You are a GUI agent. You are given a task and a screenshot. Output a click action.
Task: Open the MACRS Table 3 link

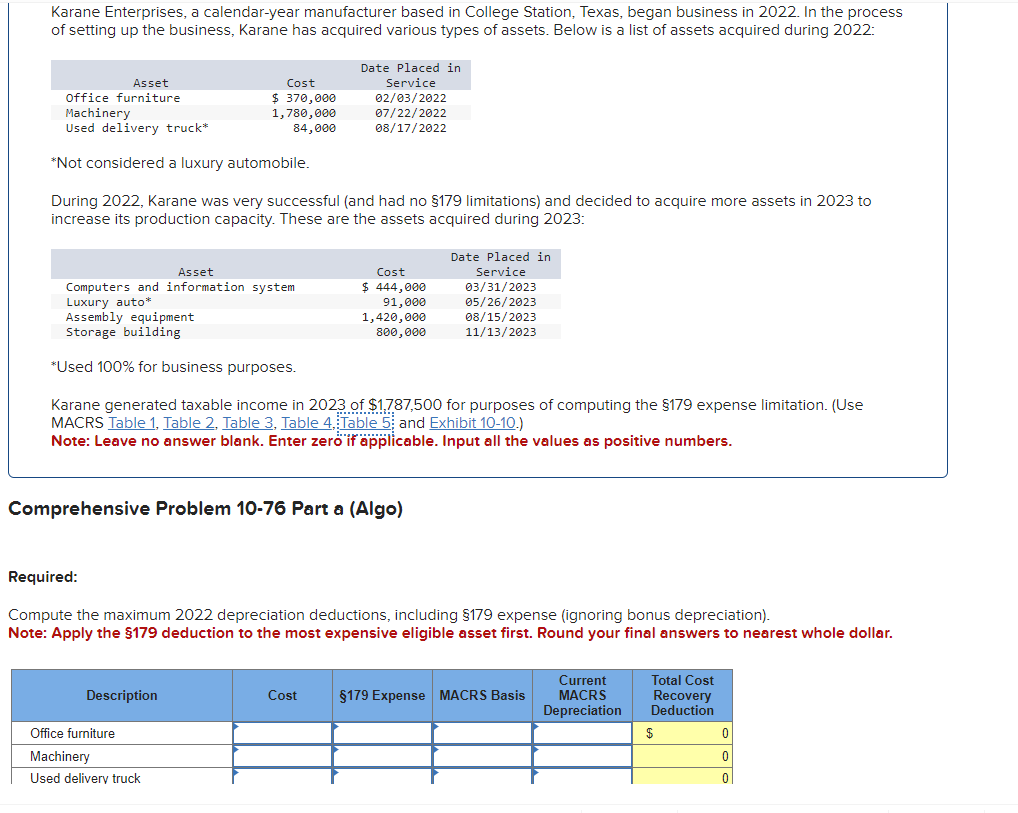pyautogui.click(x=247, y=422)
